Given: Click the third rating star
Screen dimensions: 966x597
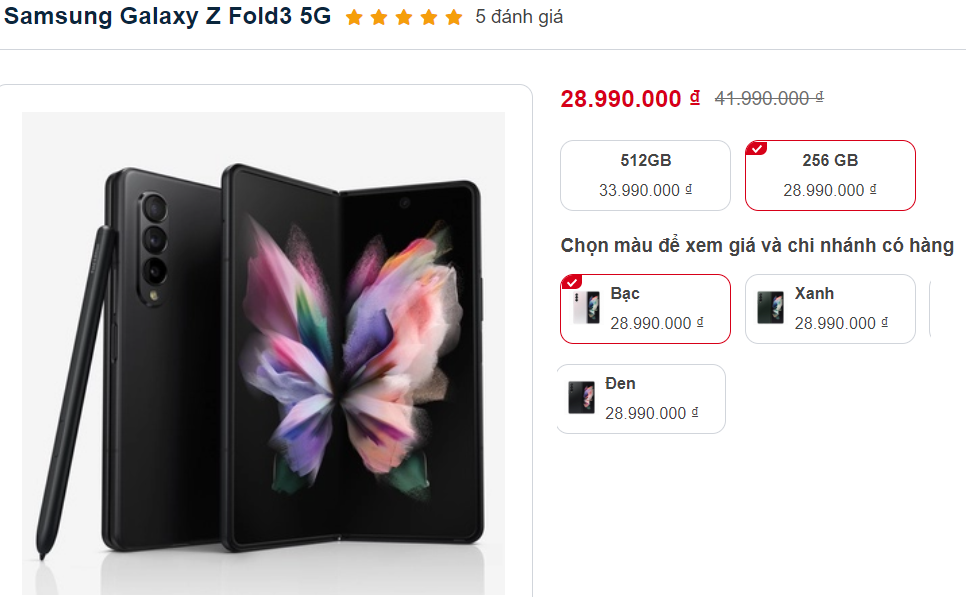Looking at the screenshot, I should click(x=403, y=18).
